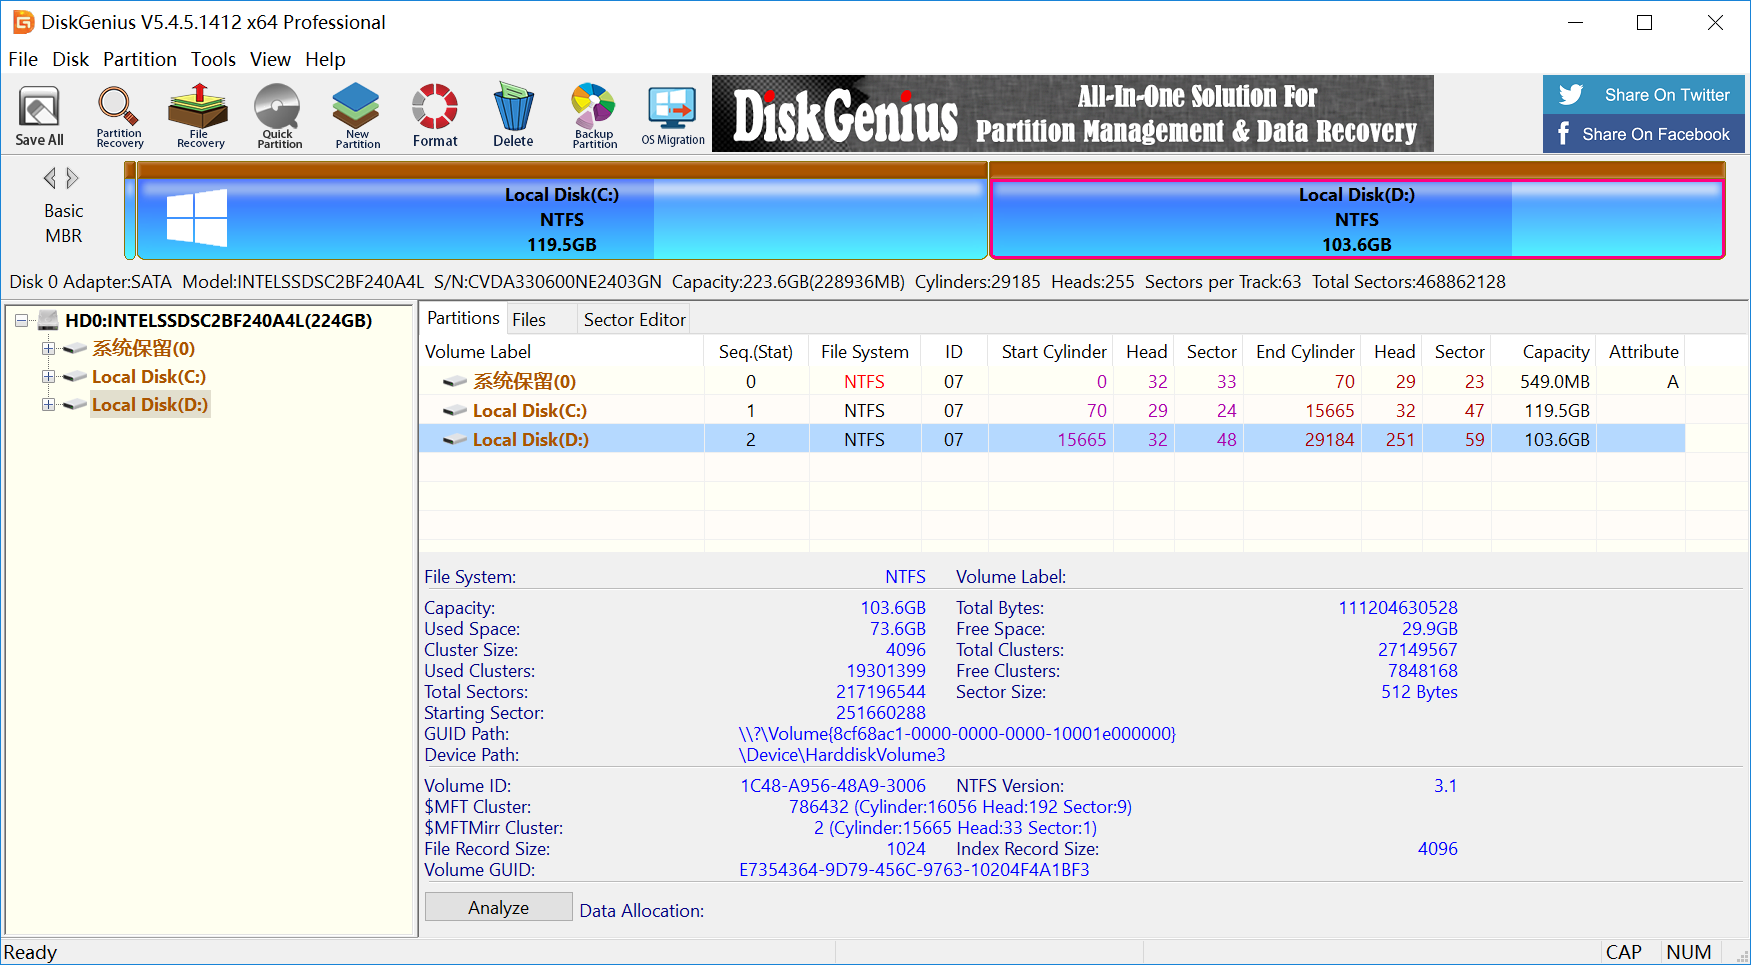1751x965 pixels.
Task: Start Quick Partition tool
Action: [x=279, y=115]
